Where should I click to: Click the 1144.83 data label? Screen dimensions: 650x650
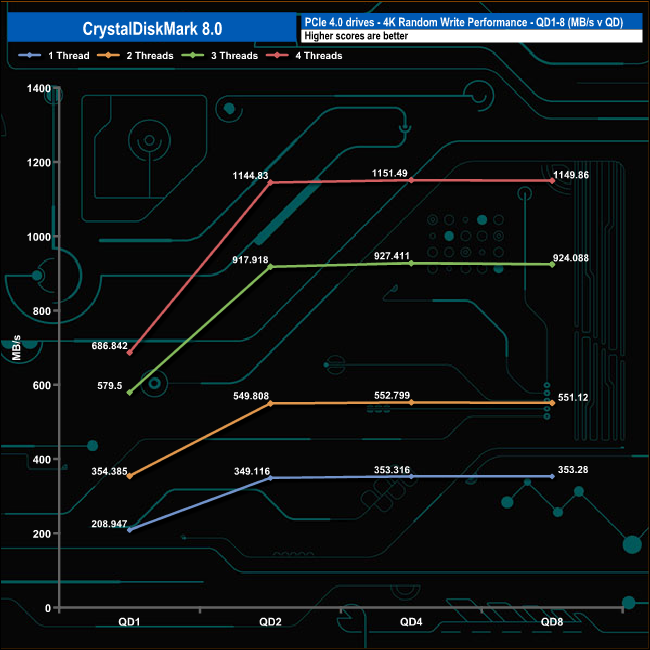pyautogui.click(x=250, y=176)
